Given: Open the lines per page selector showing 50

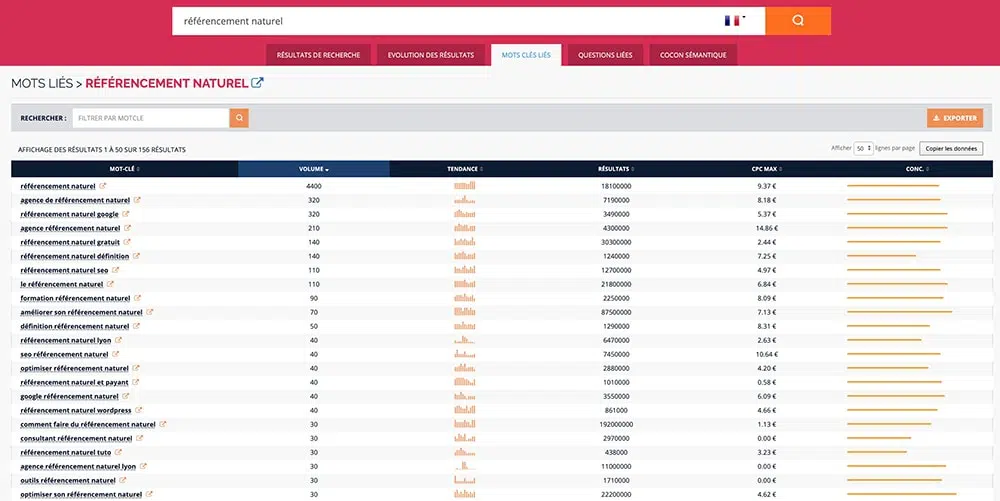Looking at the screenshot, I should click(x=864, y=149).
